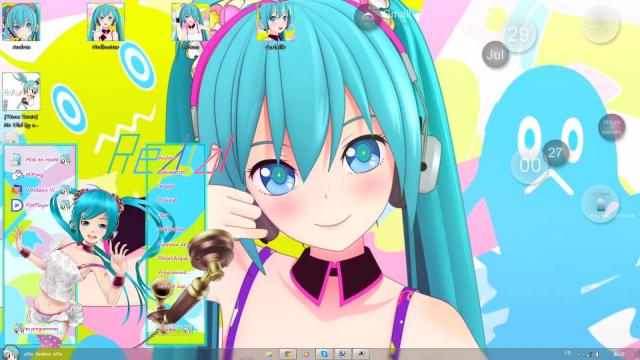Open the volume icon in system tray
Screen dimensions: 640x360
tap(598, 354)
